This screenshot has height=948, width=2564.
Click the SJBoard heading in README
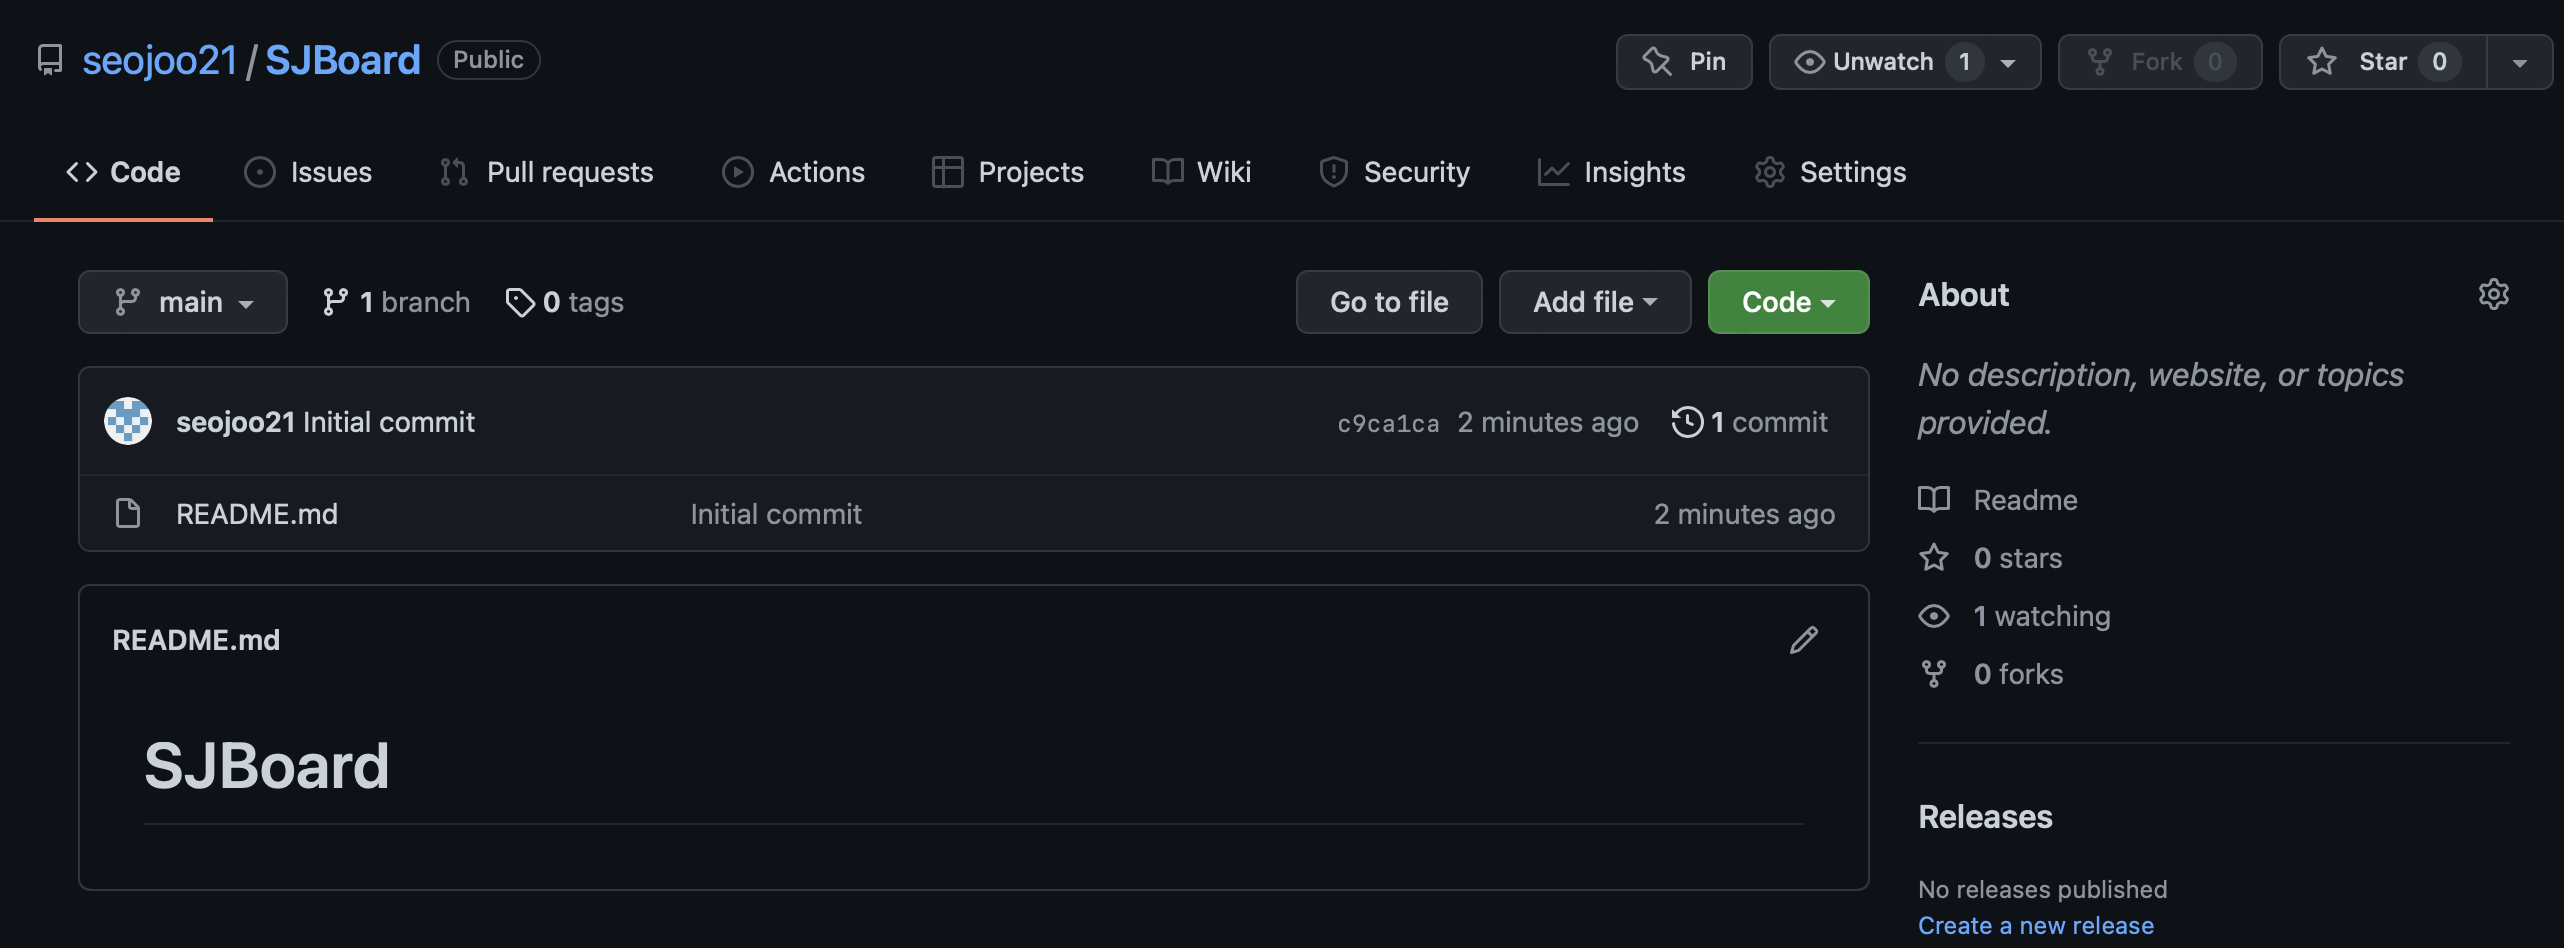[x=267, y=766]
